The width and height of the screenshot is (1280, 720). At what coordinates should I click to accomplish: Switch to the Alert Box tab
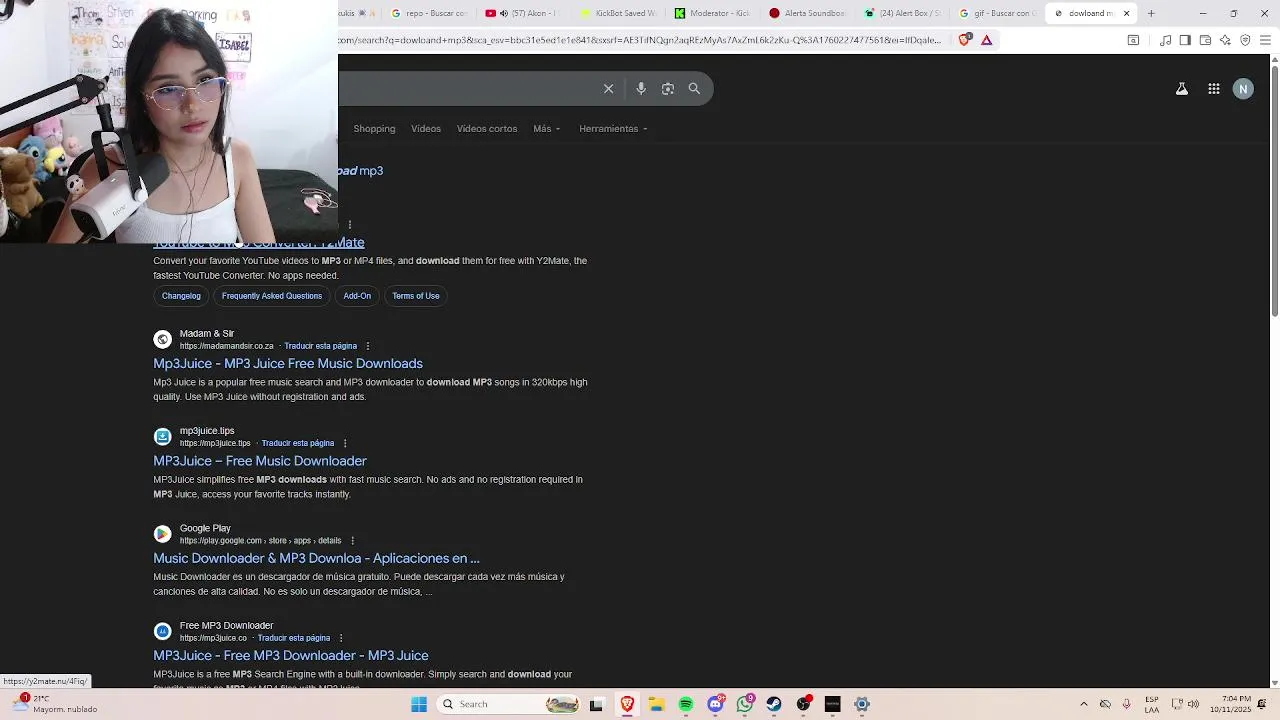pyautogui.click(x=903, y=13)
